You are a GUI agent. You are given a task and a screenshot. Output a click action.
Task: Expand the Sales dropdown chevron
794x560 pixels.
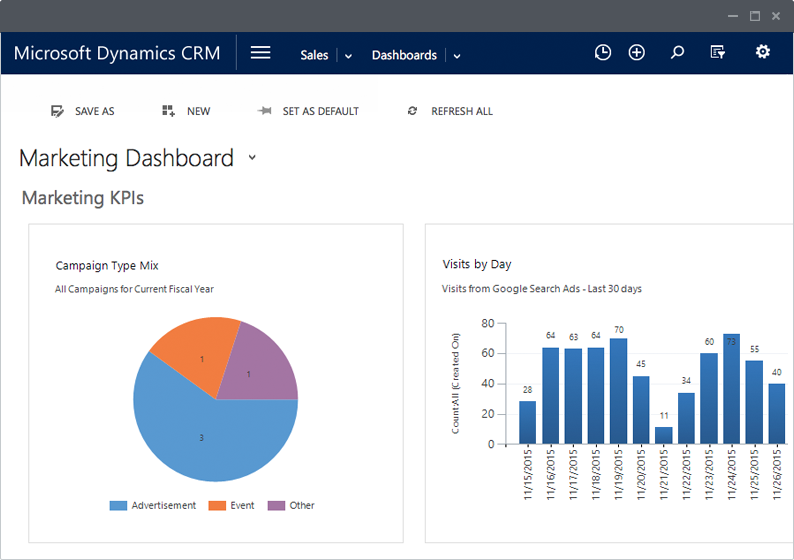348,56
